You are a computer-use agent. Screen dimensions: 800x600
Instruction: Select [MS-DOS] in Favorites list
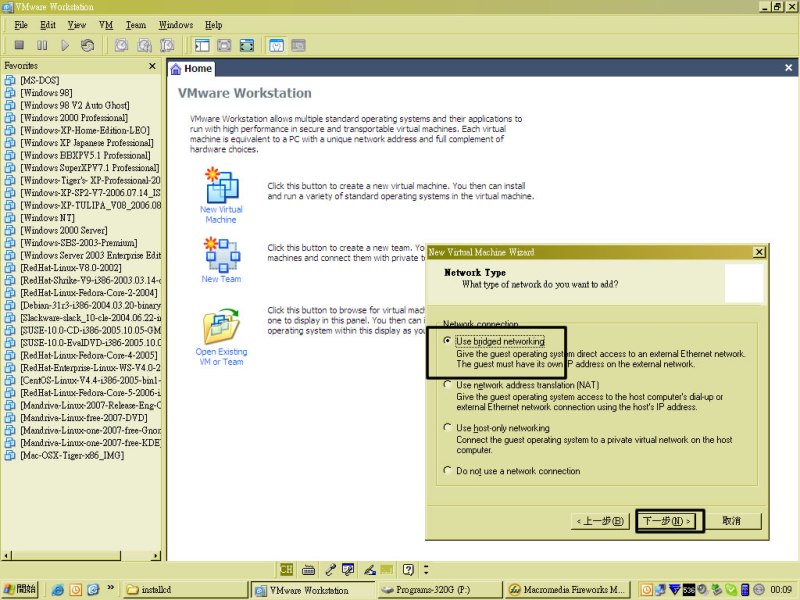coord(40,80)
